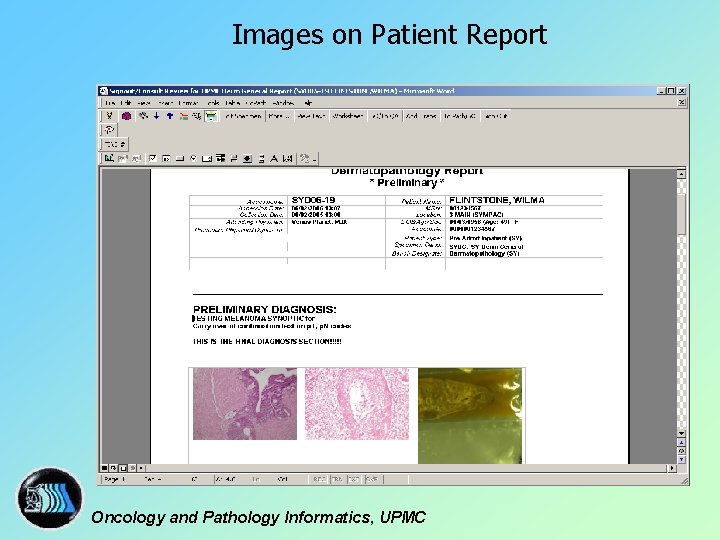The height and width of the screenshot is (540, 720).
Task: Select the Command Button control tool
Action: pos(180,158)
